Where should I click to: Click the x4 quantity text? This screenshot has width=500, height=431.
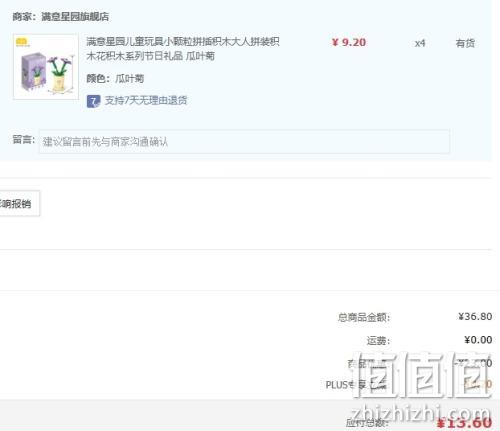[x=420, y=43]
